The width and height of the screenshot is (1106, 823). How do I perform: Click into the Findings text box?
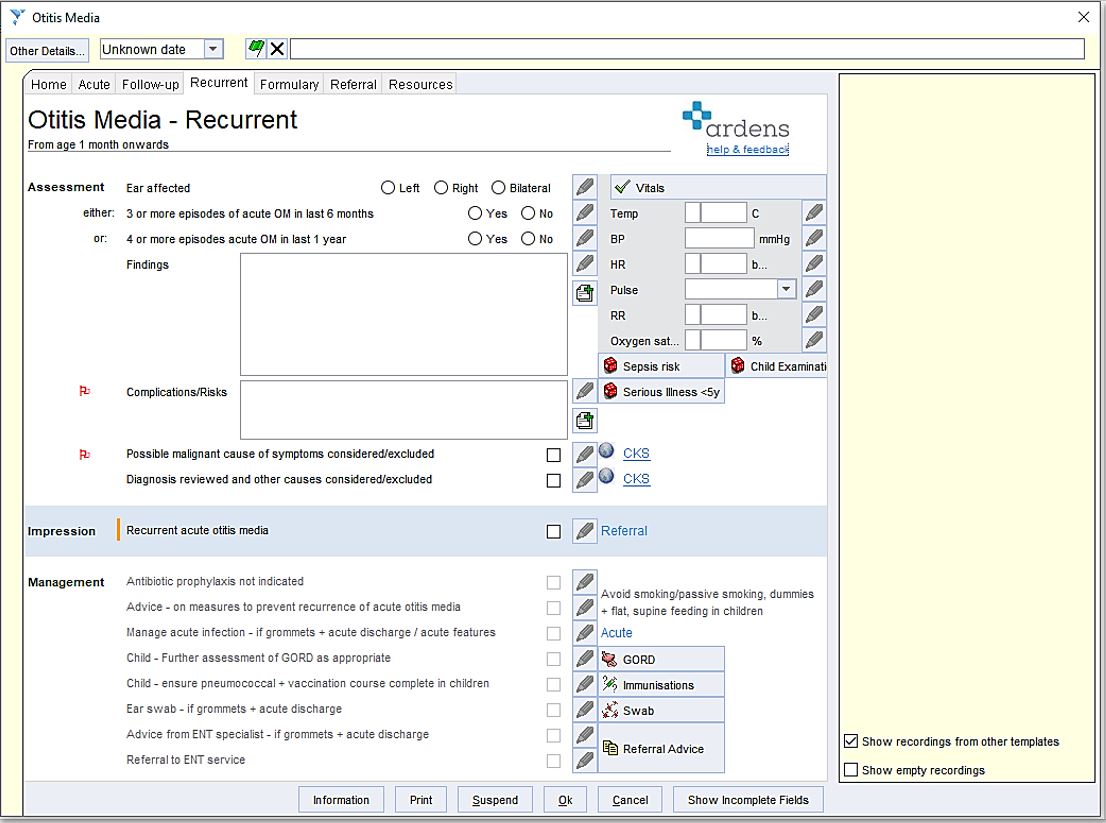[x=403, y=315]
